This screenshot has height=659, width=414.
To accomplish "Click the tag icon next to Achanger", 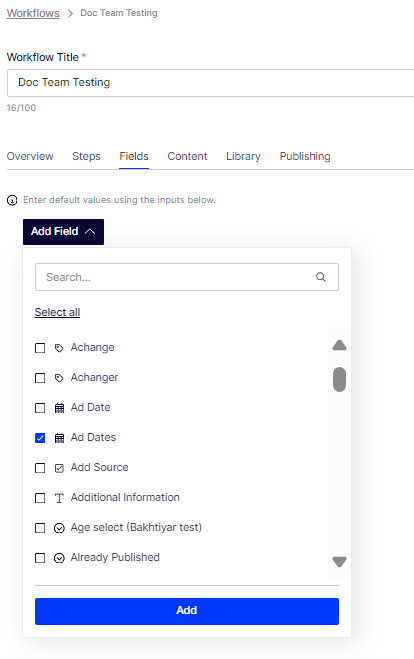I will point(59,378).
